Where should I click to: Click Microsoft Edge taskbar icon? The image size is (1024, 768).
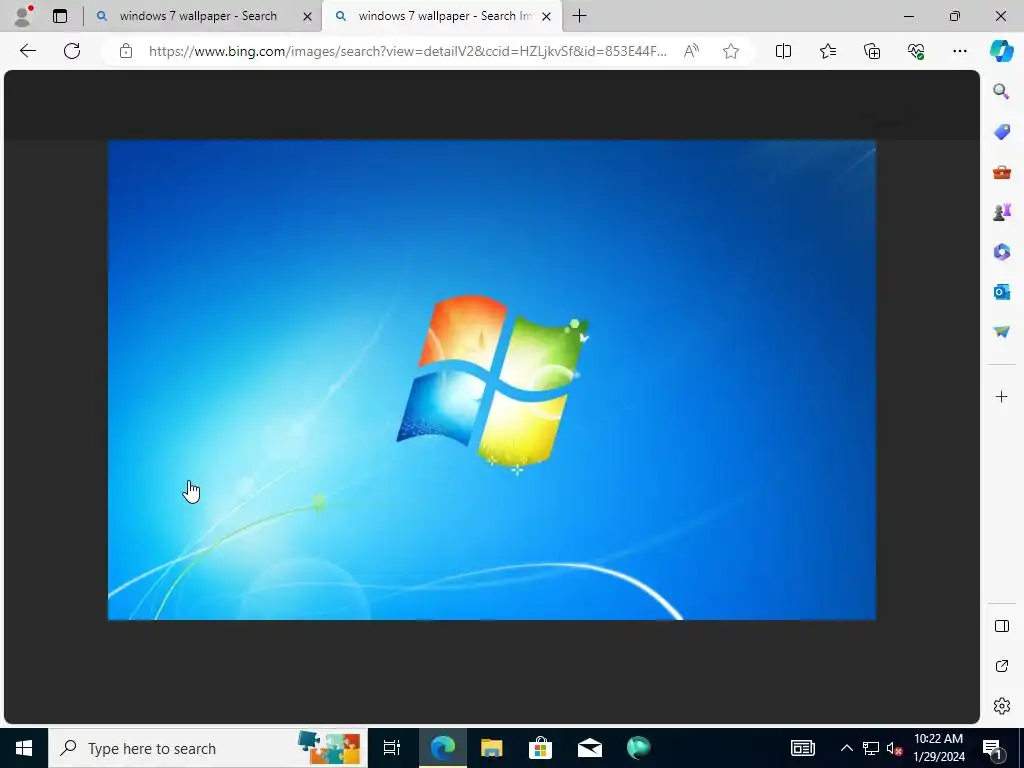(442, 748)
